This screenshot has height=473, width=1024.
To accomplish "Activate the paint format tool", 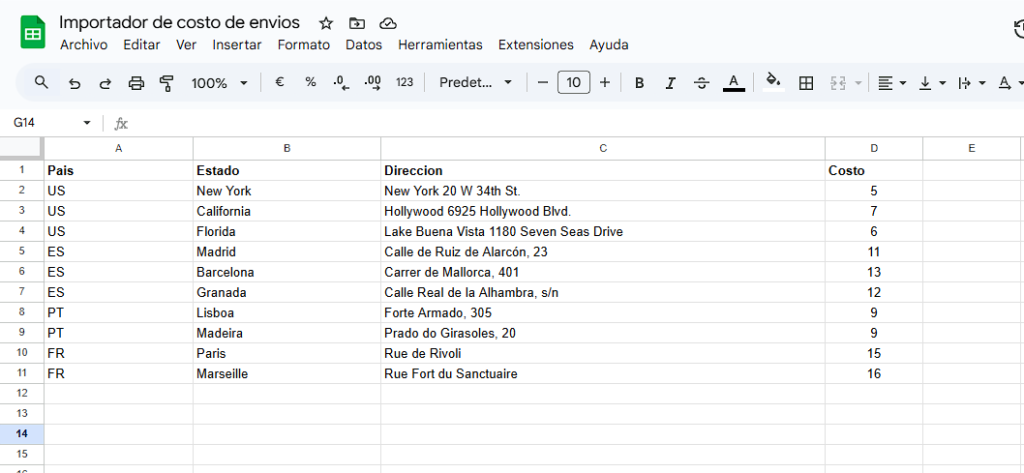I will (x=166, y=83).
